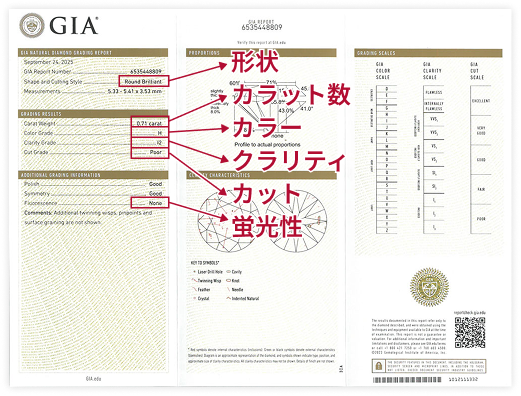Click the 'GIA Color Scale' heading

pos(383,71)
